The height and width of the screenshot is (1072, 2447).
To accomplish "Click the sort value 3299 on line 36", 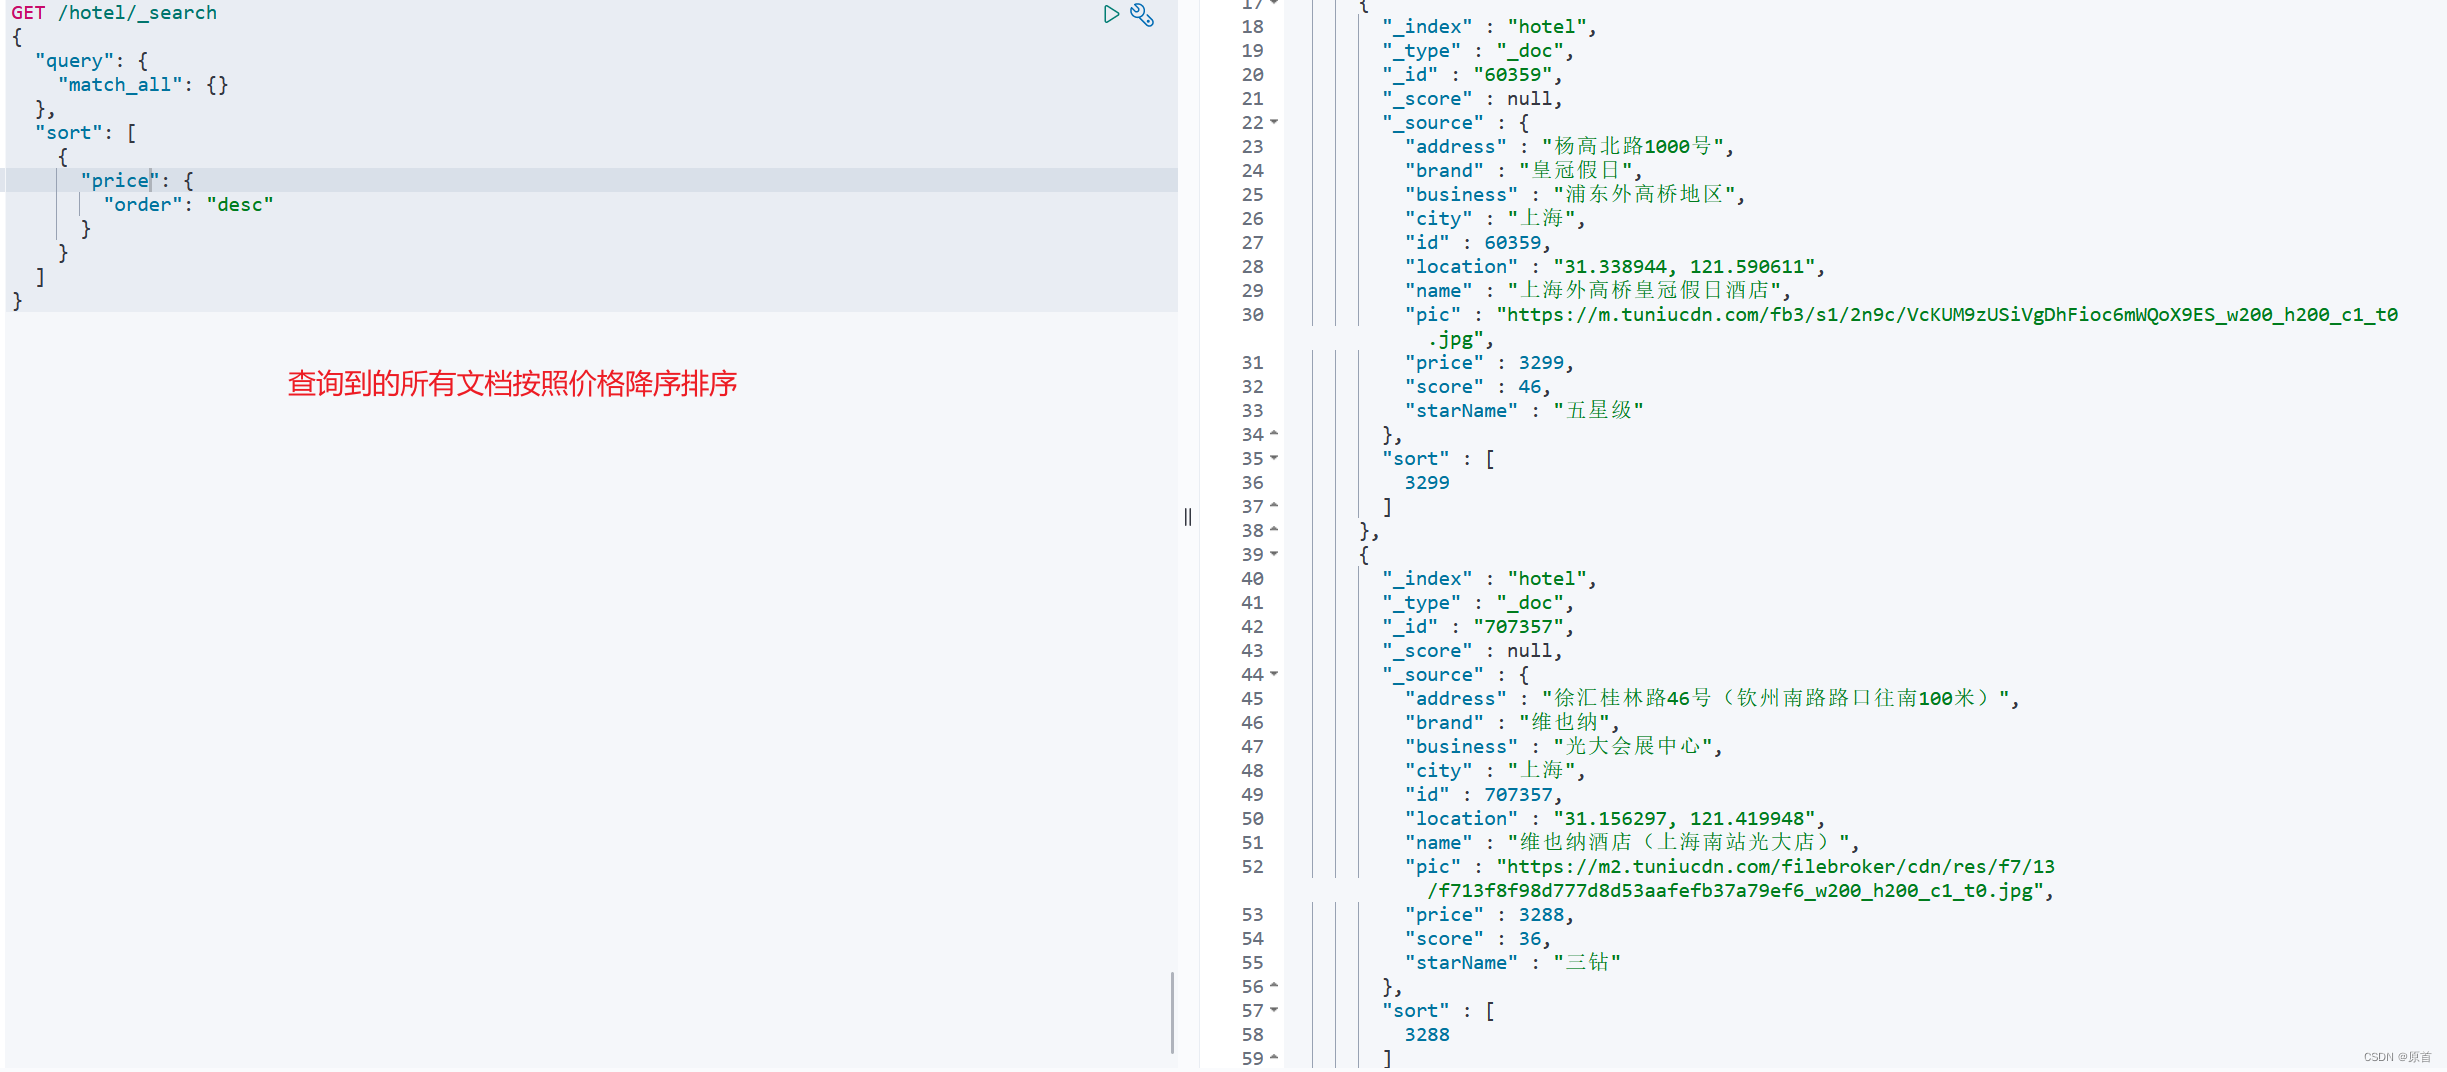I will [x=1427, y=483].
